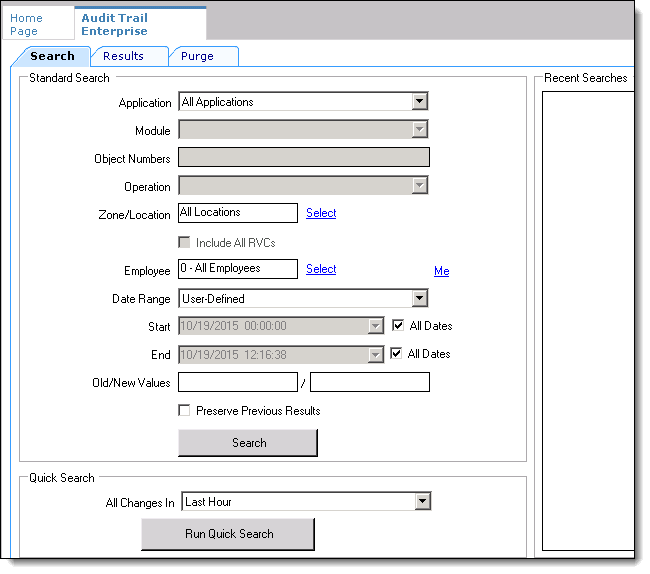Viewport: 650px width, 574px height.
Task: Toggle All Dates checkbox for End
Action: point(398,354)
